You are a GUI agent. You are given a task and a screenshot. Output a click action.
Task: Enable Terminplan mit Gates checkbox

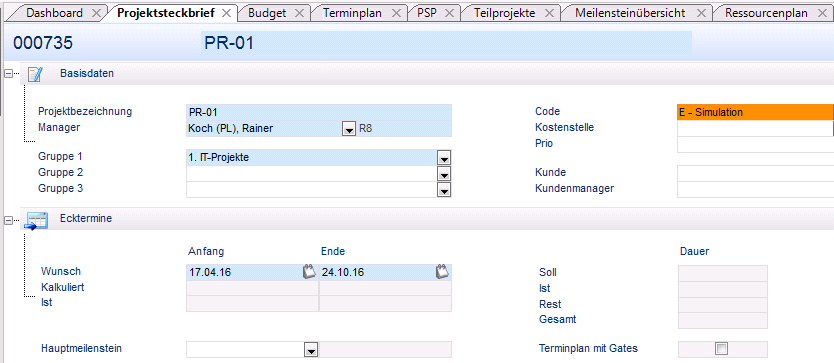[722, 349]
